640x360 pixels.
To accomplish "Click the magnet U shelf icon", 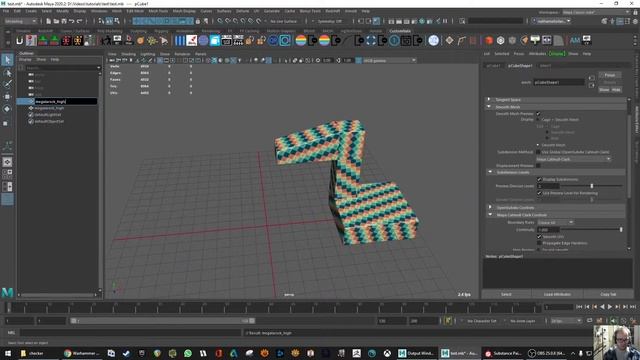I will [x=19, y=40].
